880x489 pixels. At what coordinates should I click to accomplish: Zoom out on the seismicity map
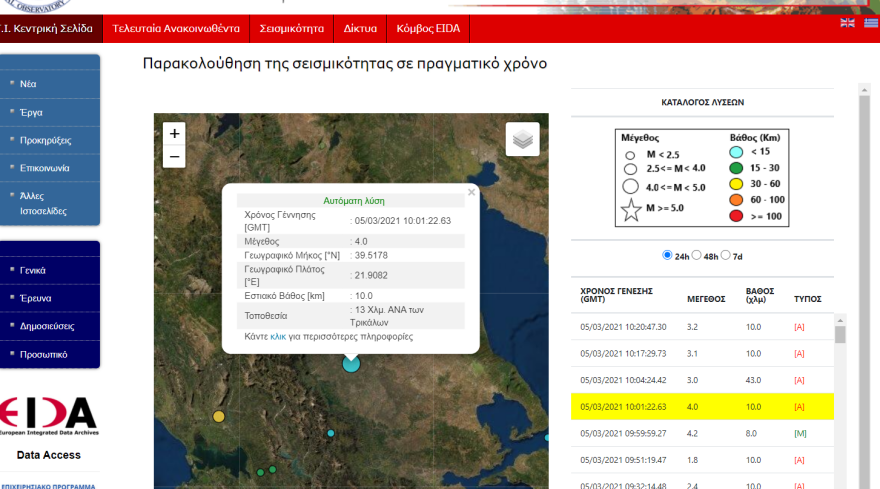click(175, 157)
